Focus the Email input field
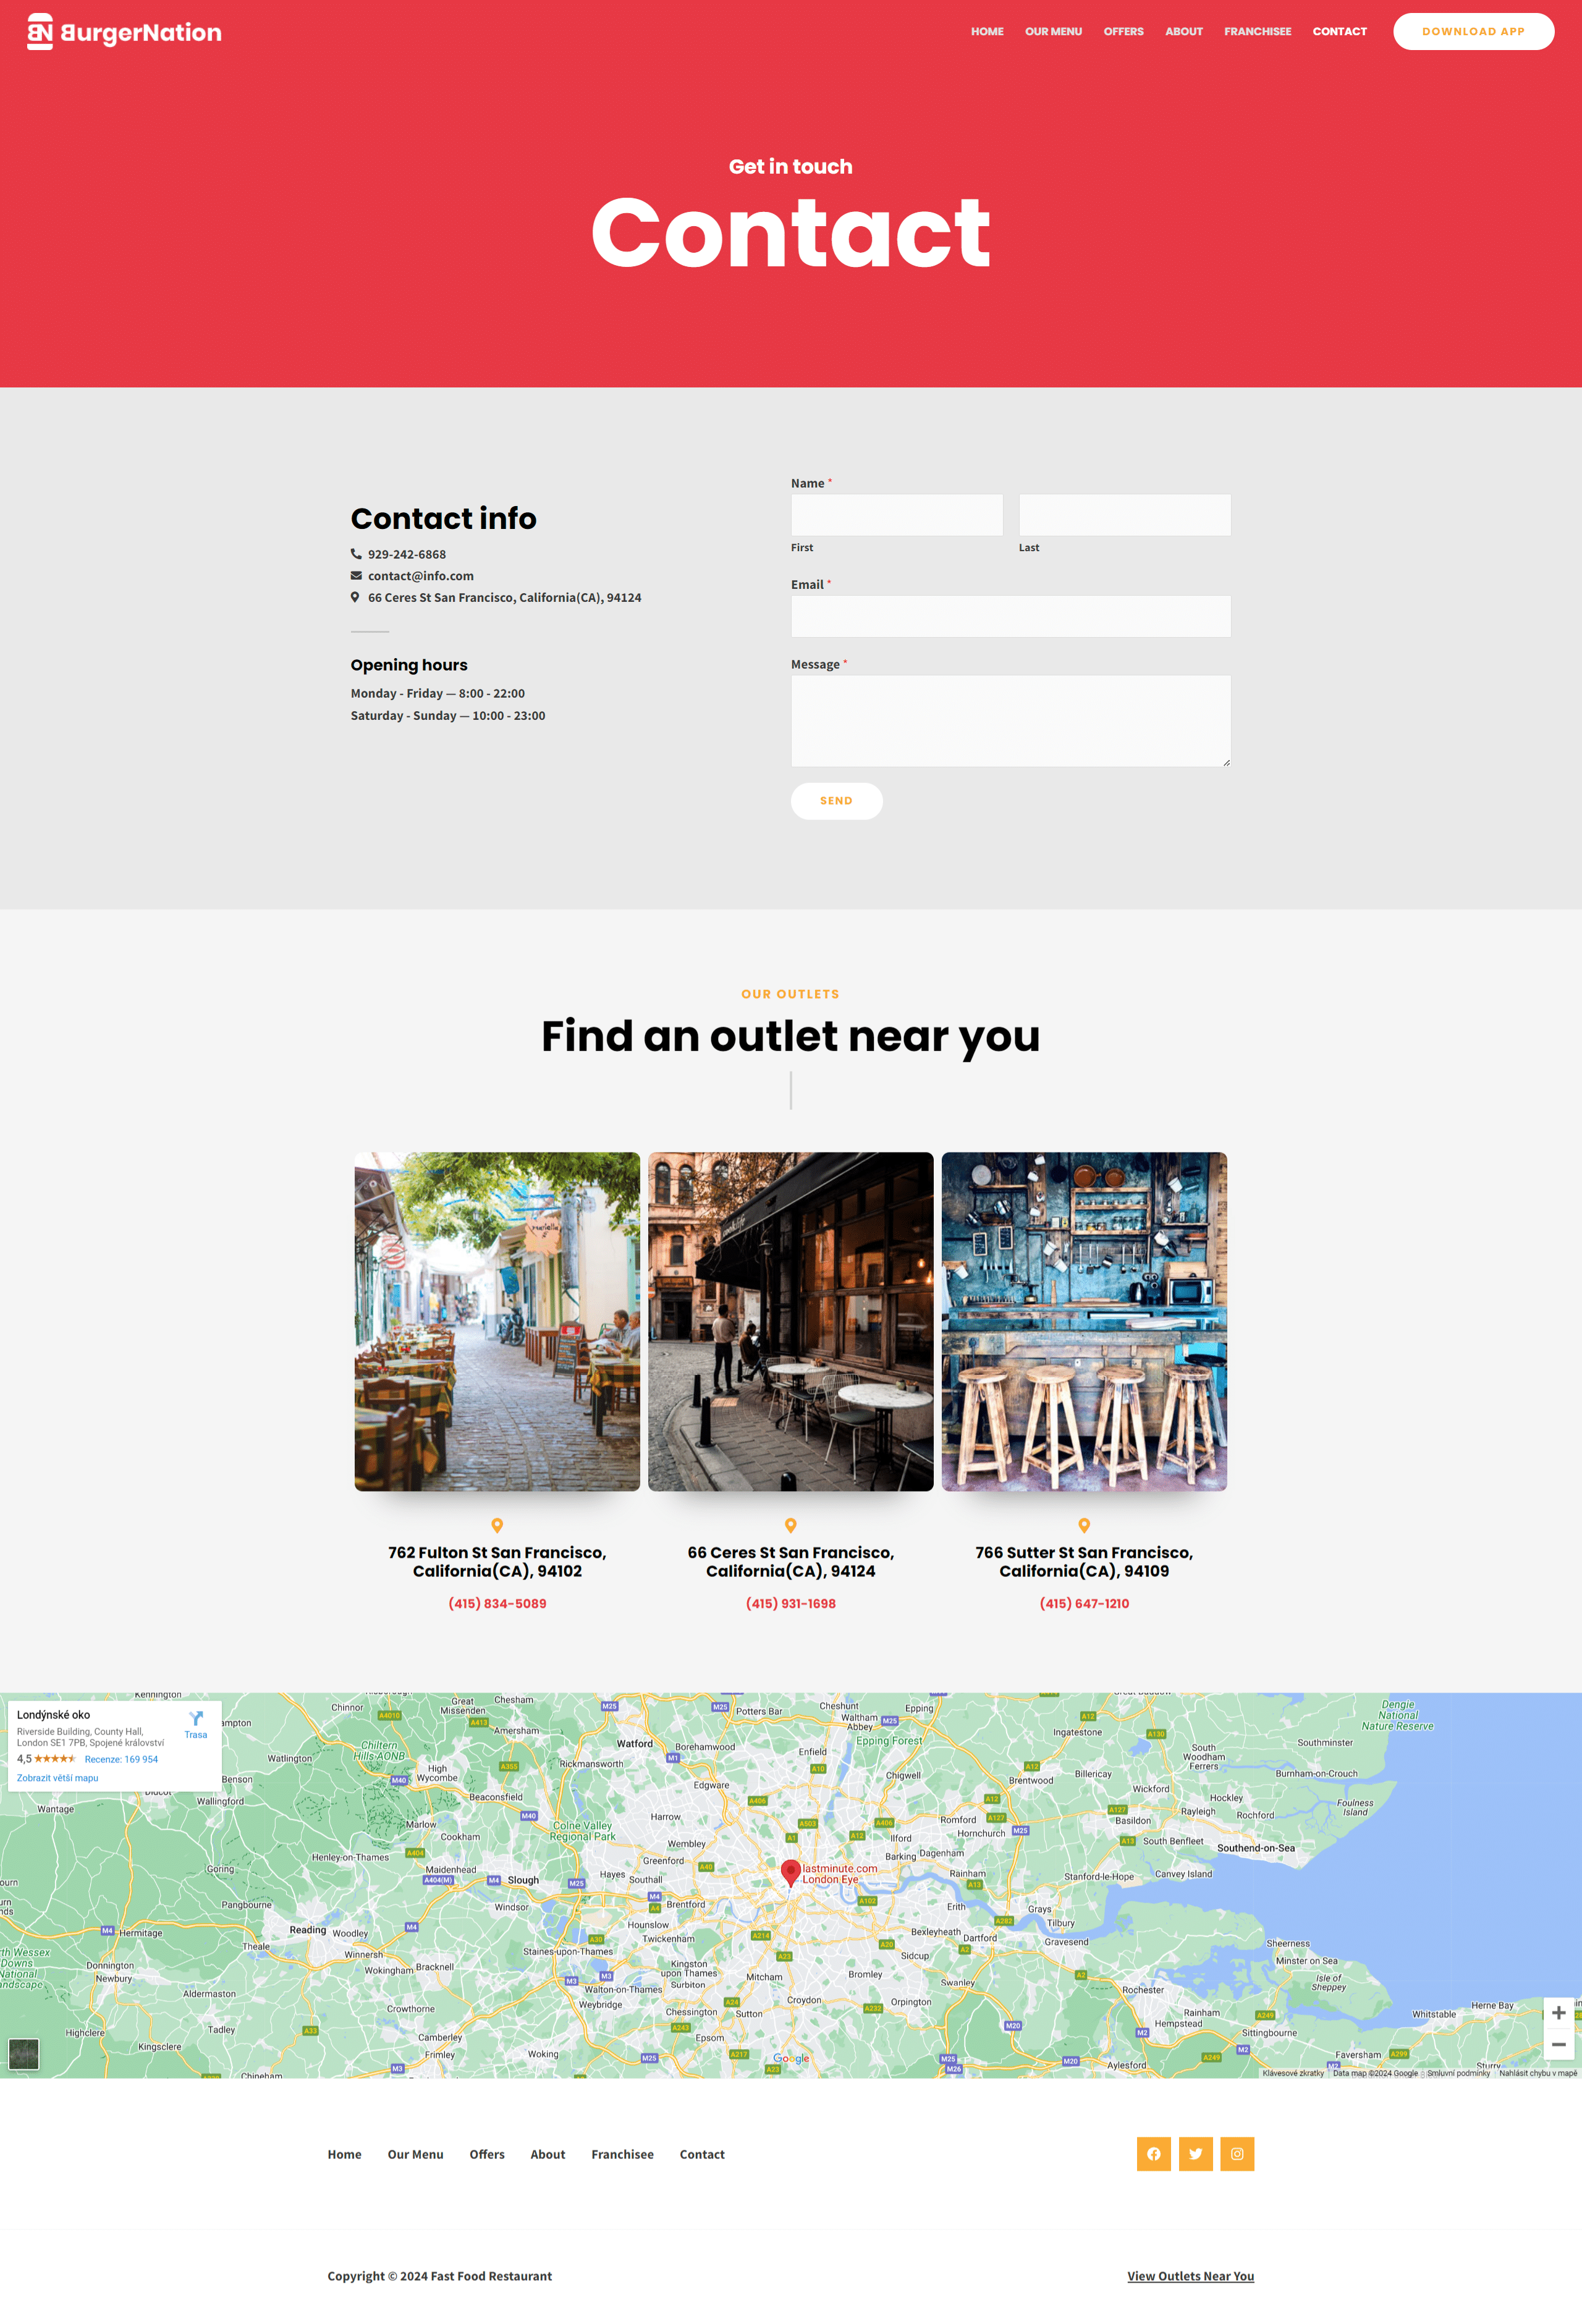The width and height of the screenshot is (1582, 2324). [1011, 616]
